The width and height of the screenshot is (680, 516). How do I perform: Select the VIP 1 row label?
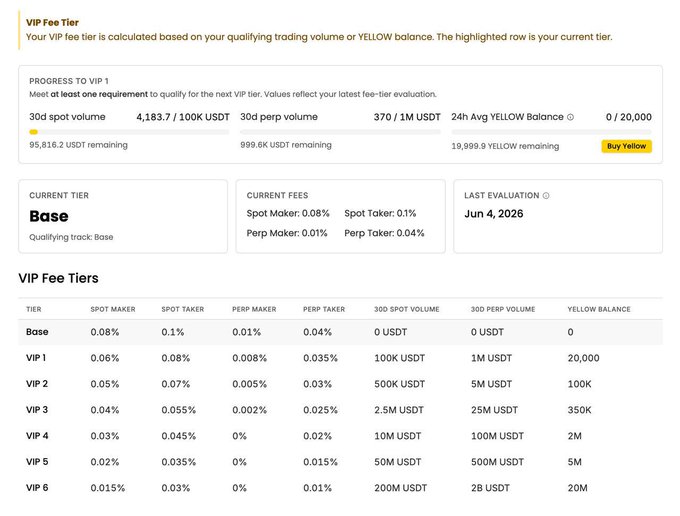[x=36, y=358]
